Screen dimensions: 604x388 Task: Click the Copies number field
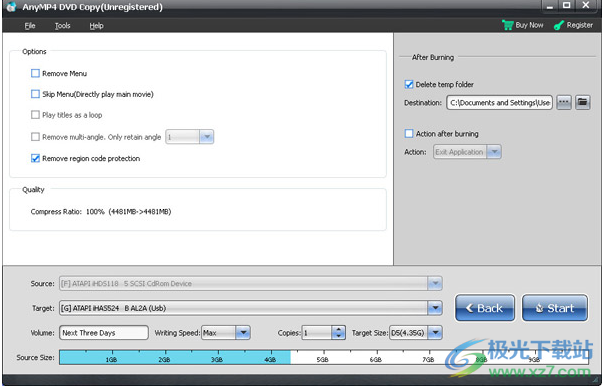[317, 333]
